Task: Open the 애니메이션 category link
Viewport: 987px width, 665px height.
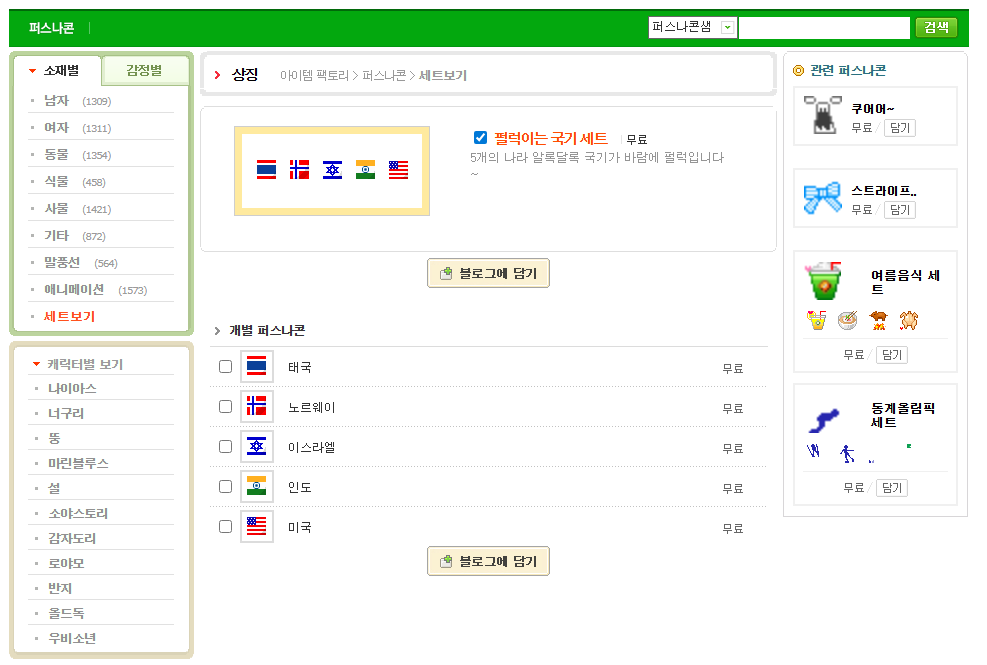Action: click(x=73, y=290)
